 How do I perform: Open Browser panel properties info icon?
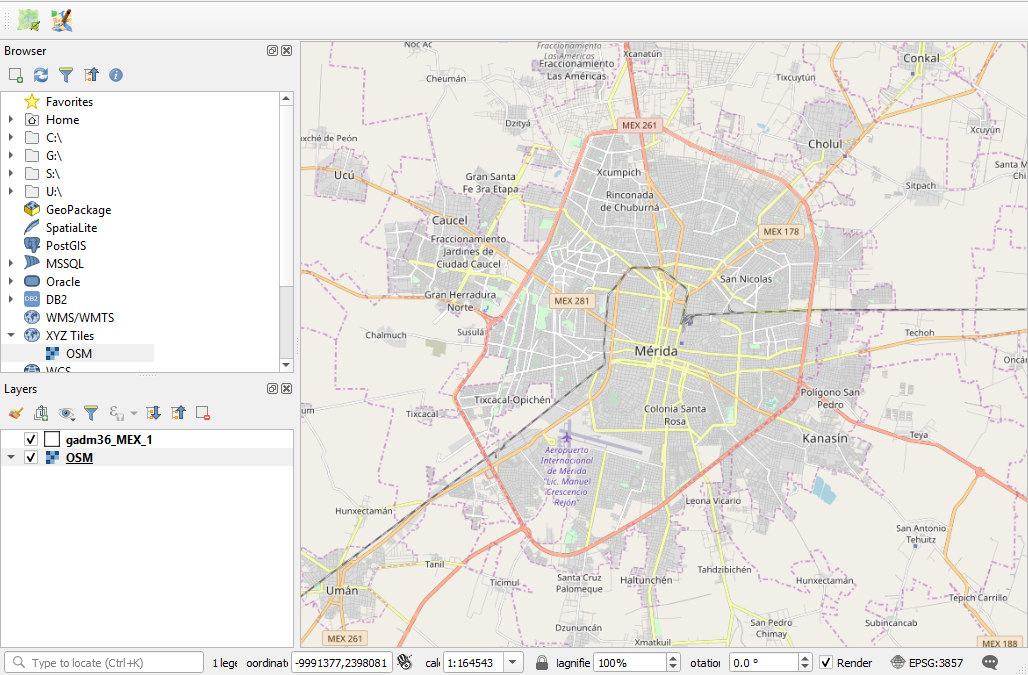(115, 74)
